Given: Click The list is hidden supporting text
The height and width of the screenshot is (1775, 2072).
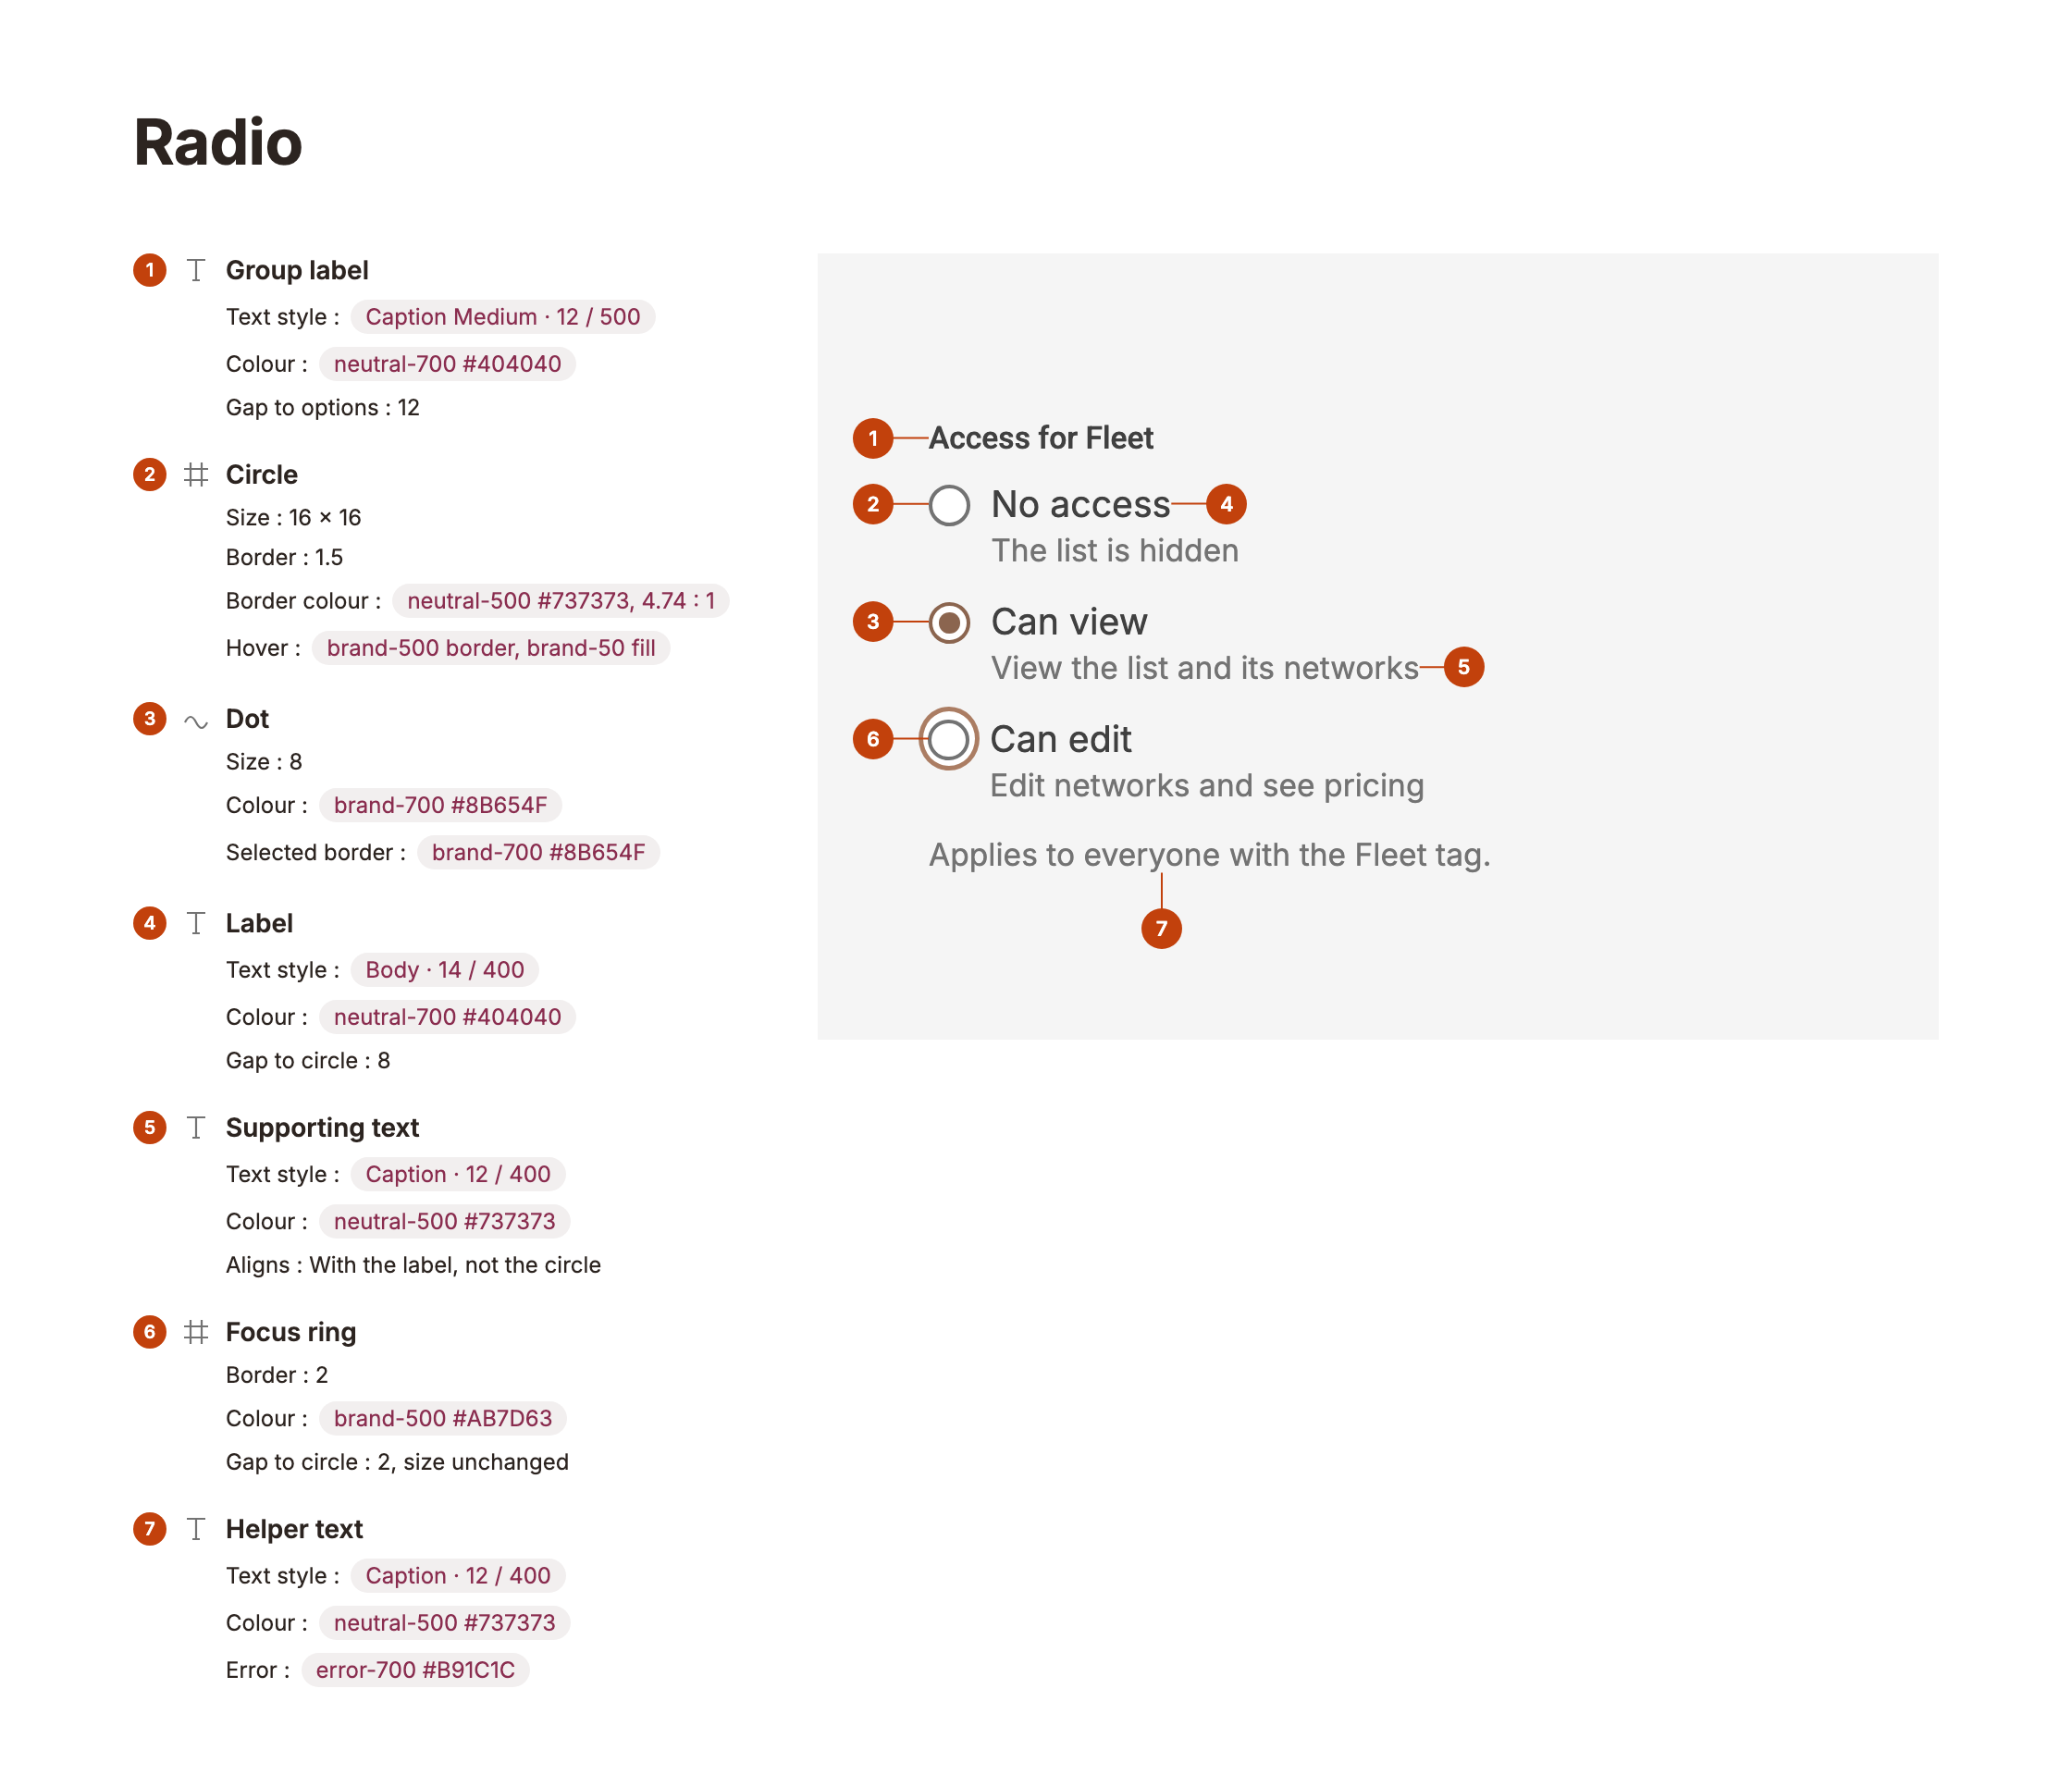Looking at the screenshot, I should coord(1114,551).
